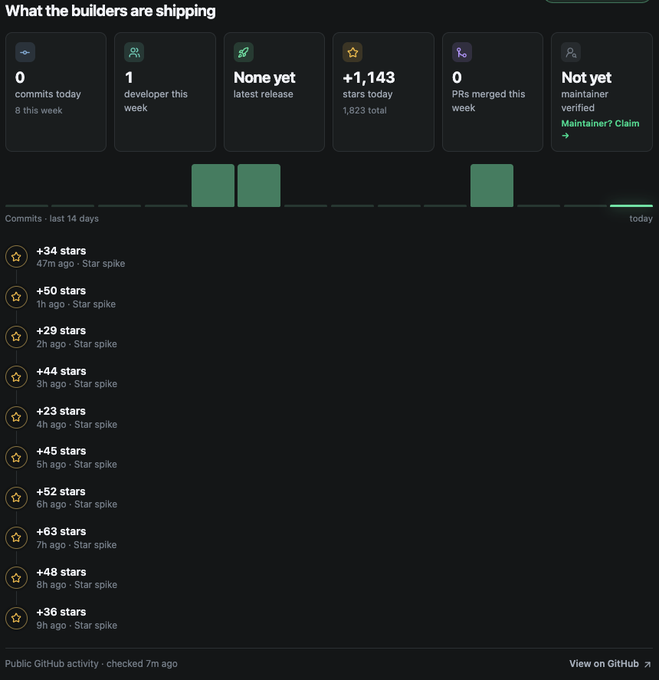Screen dimensions: 659x680
Task: Click the '+50 stars' entry title
Action: 61,291
